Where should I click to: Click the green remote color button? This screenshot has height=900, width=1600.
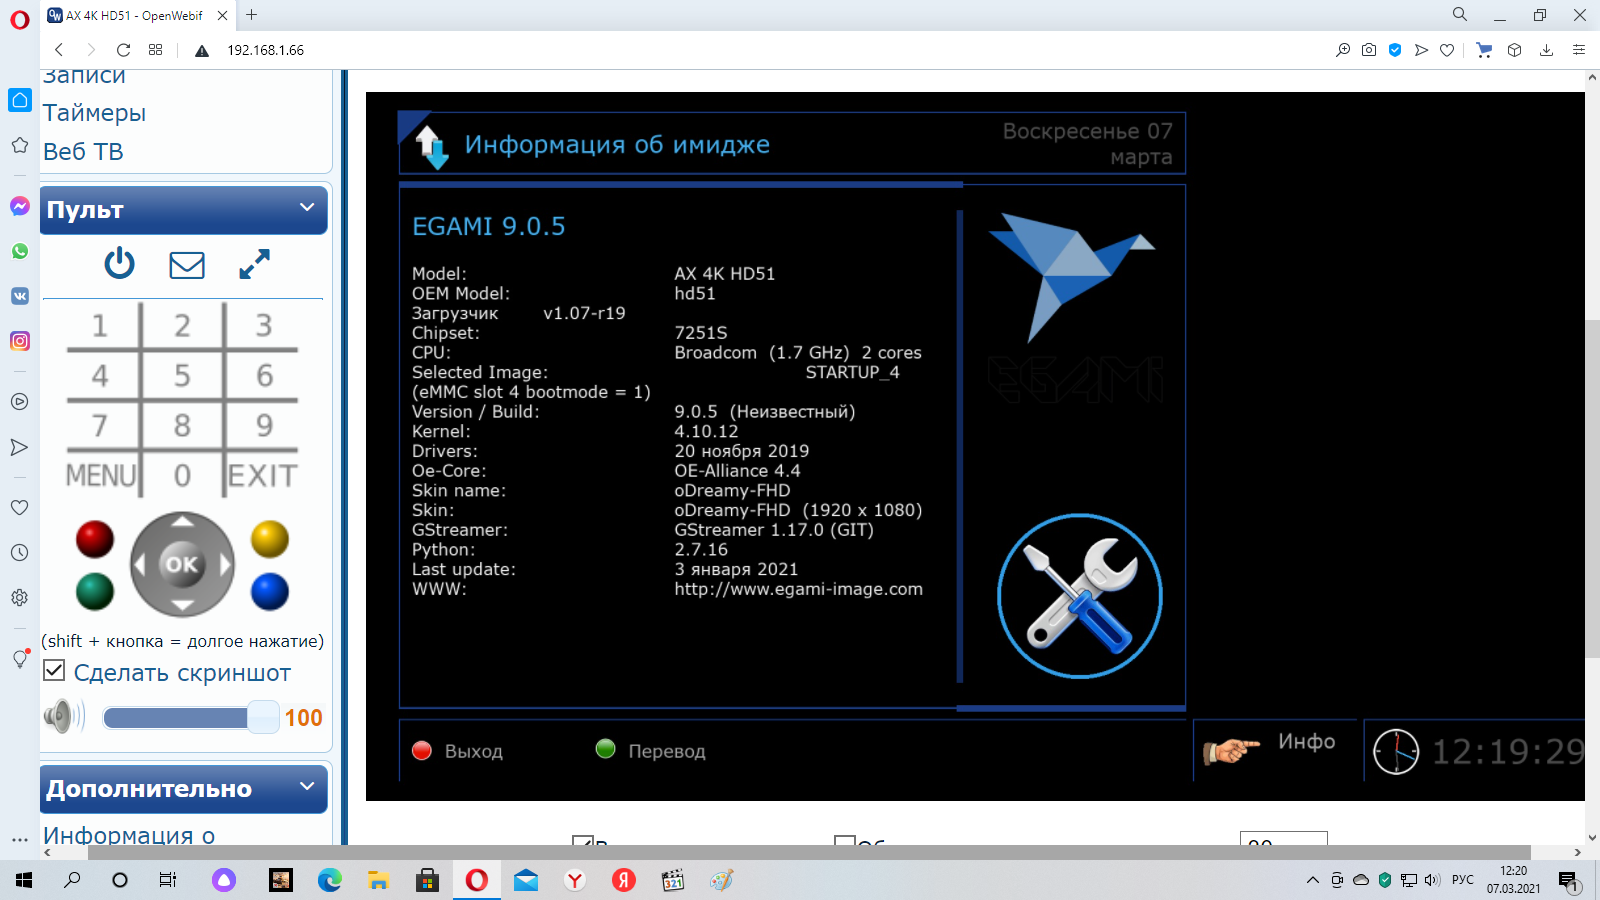click(x=95, y=591)
